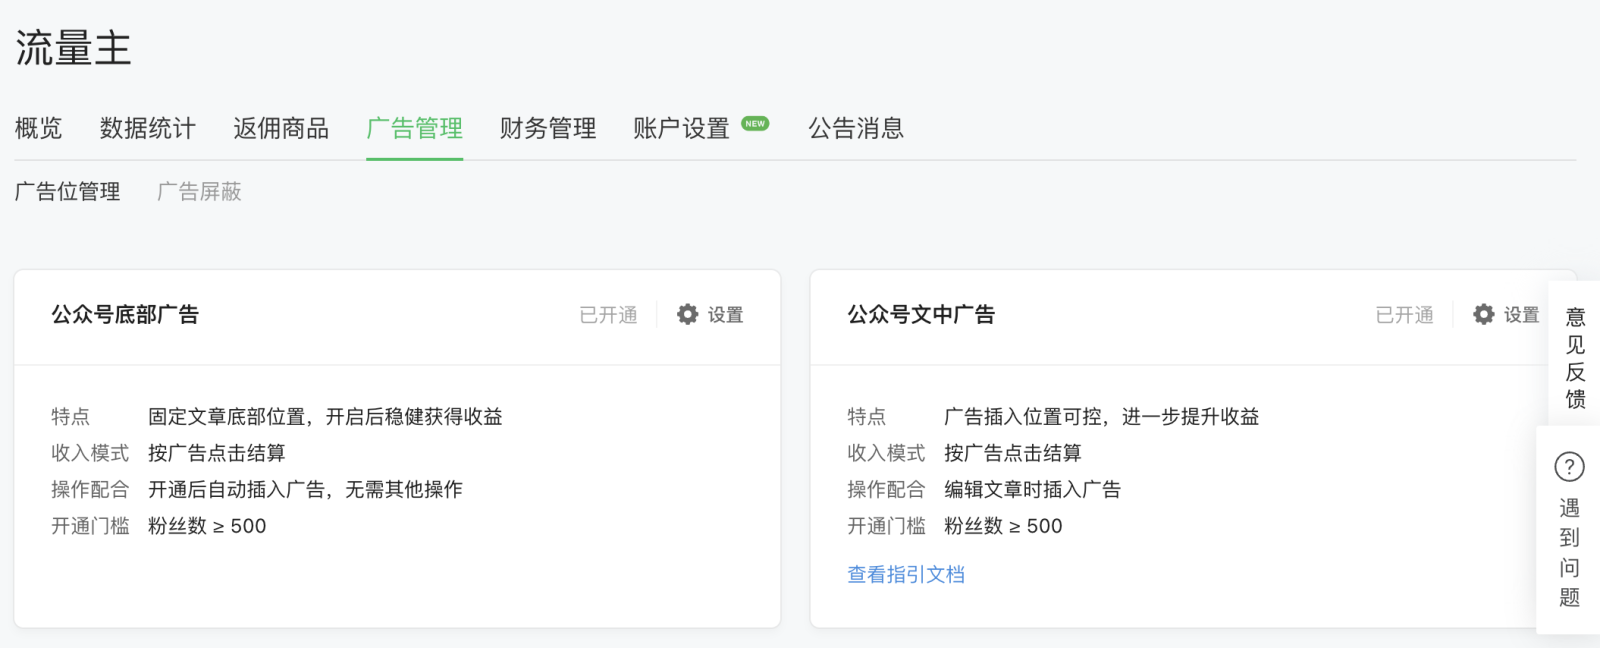Click 已开通 status on 公众号文中广告 card

pos(1404,315)
